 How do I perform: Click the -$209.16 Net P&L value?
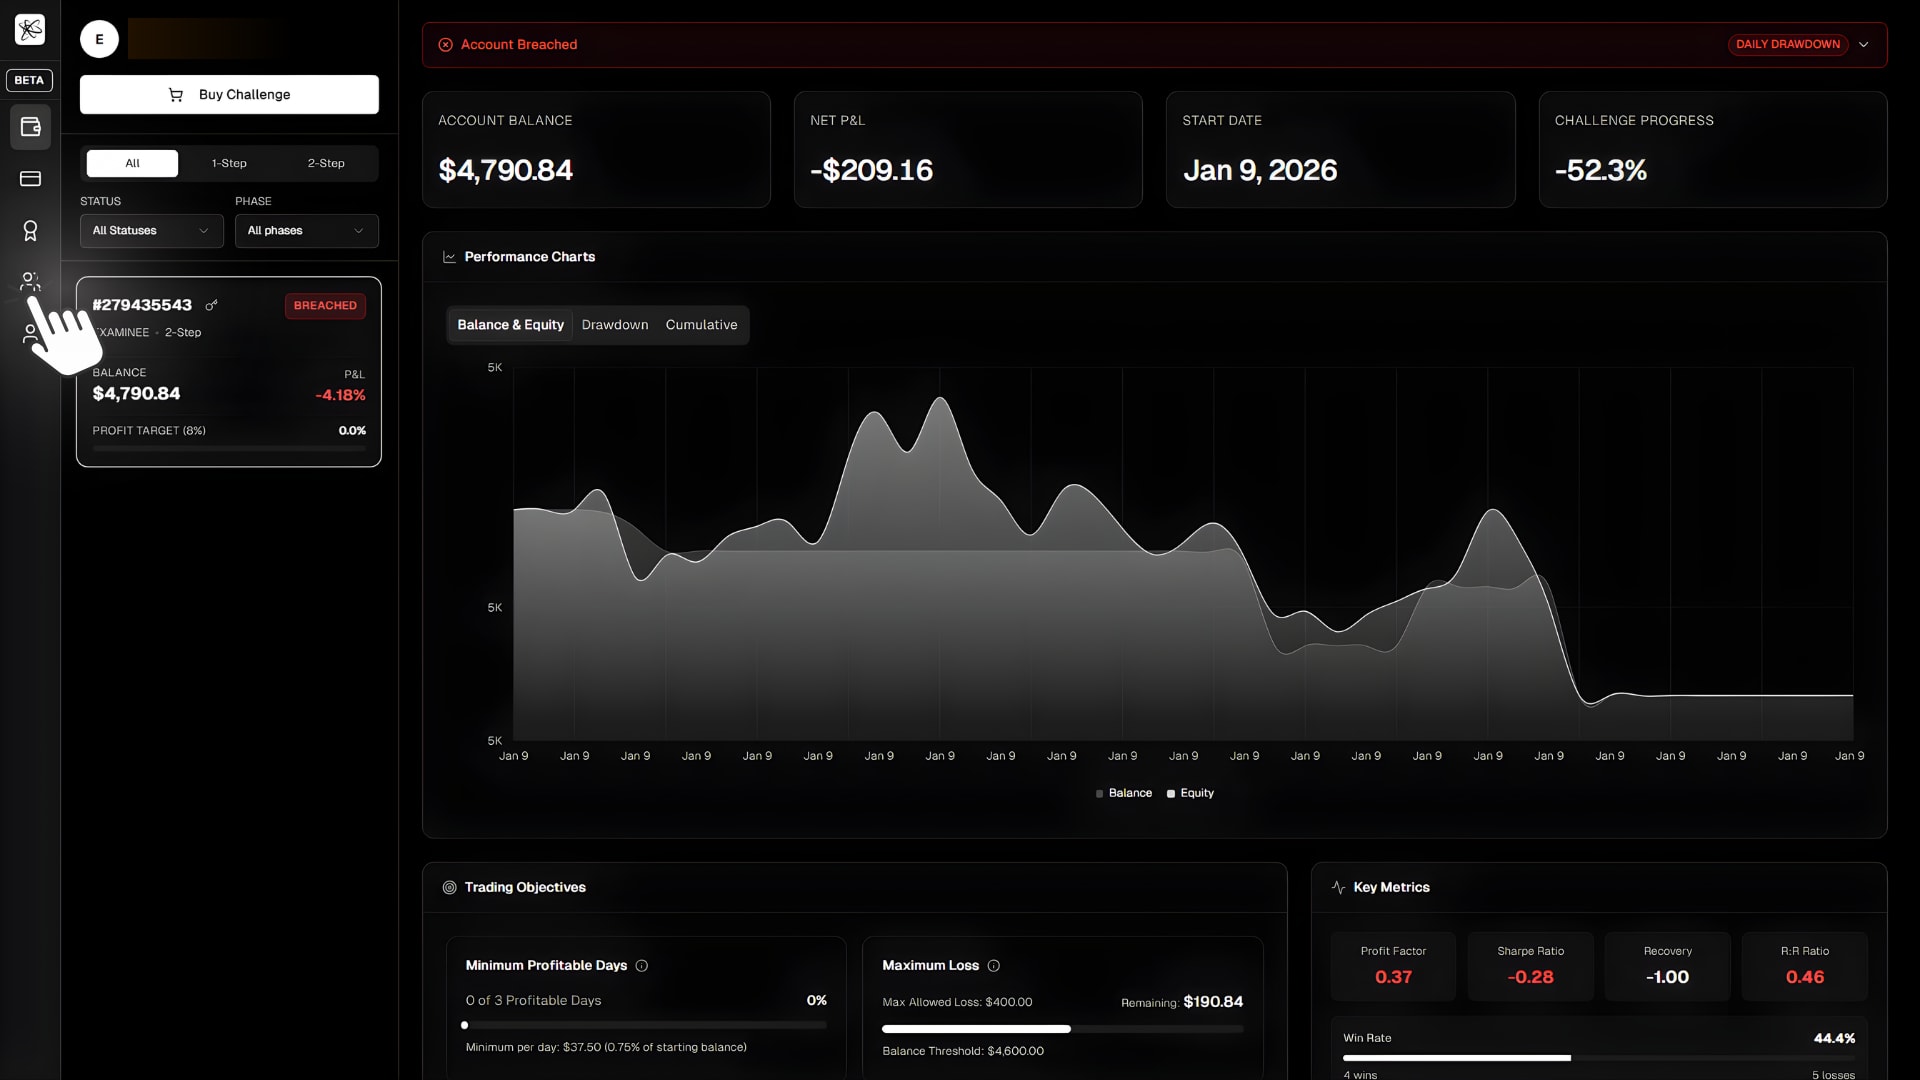[x=872, y=170]
